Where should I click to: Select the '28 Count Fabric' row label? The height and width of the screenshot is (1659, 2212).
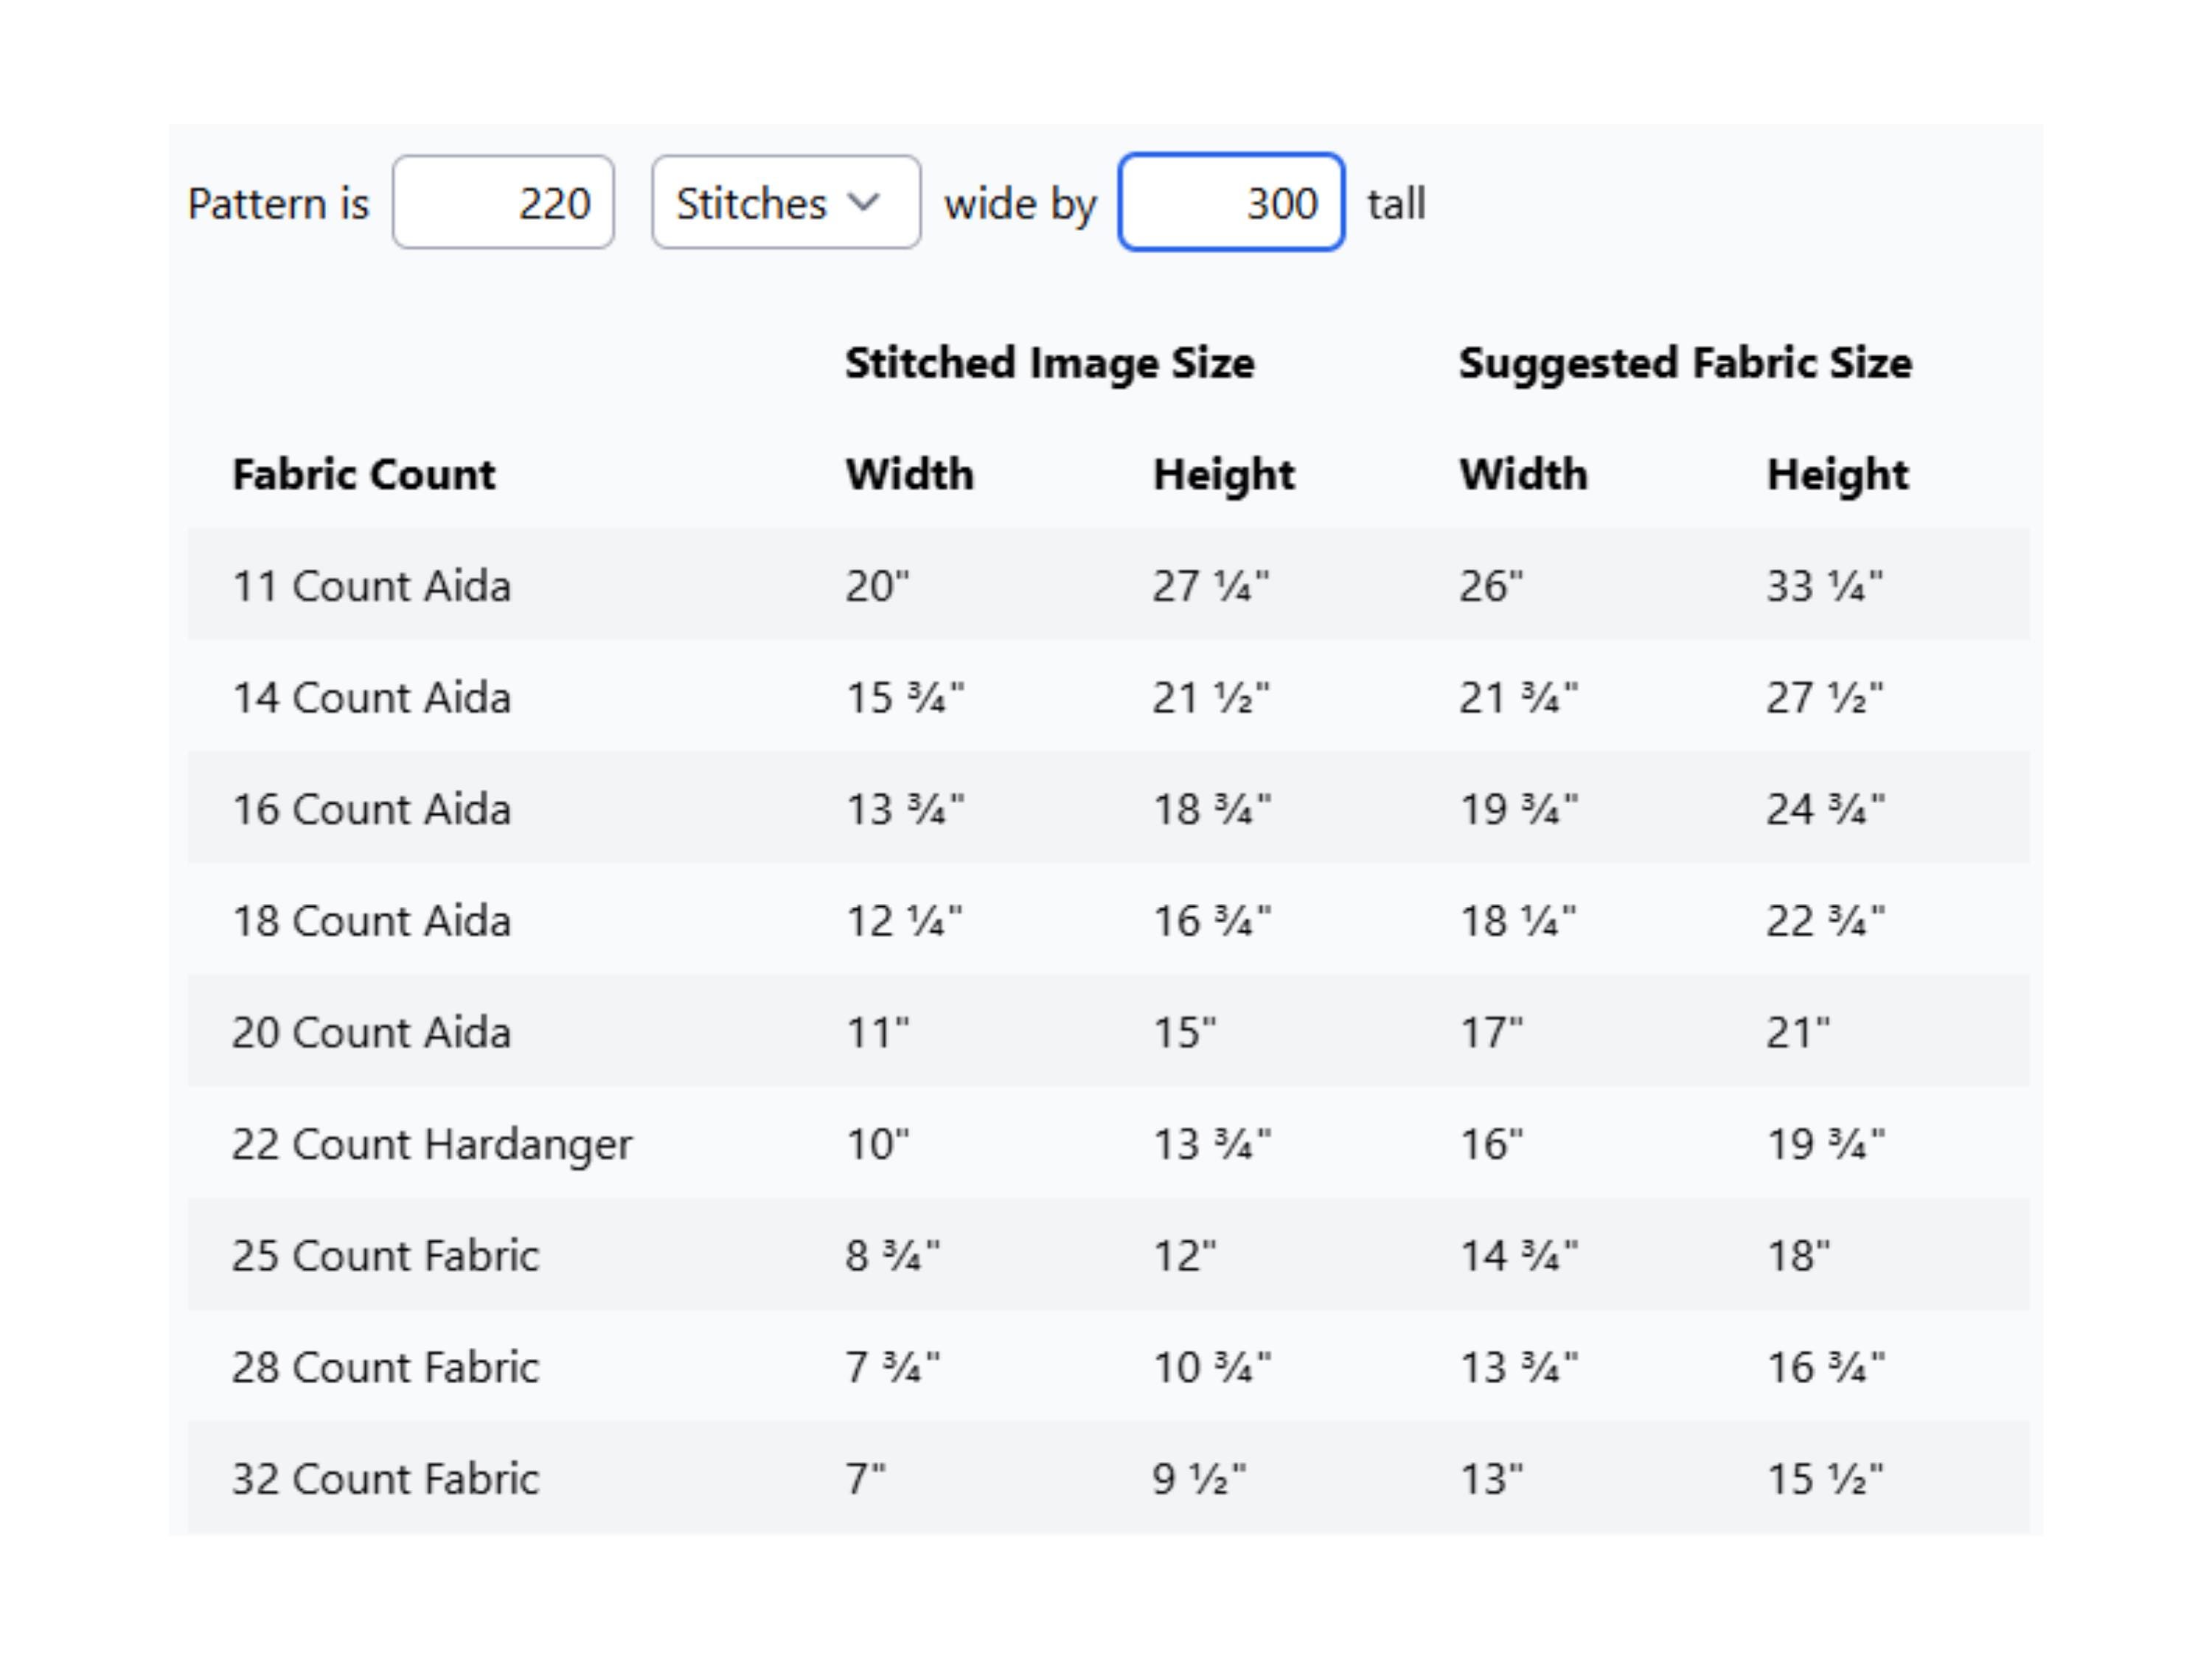385,1367
